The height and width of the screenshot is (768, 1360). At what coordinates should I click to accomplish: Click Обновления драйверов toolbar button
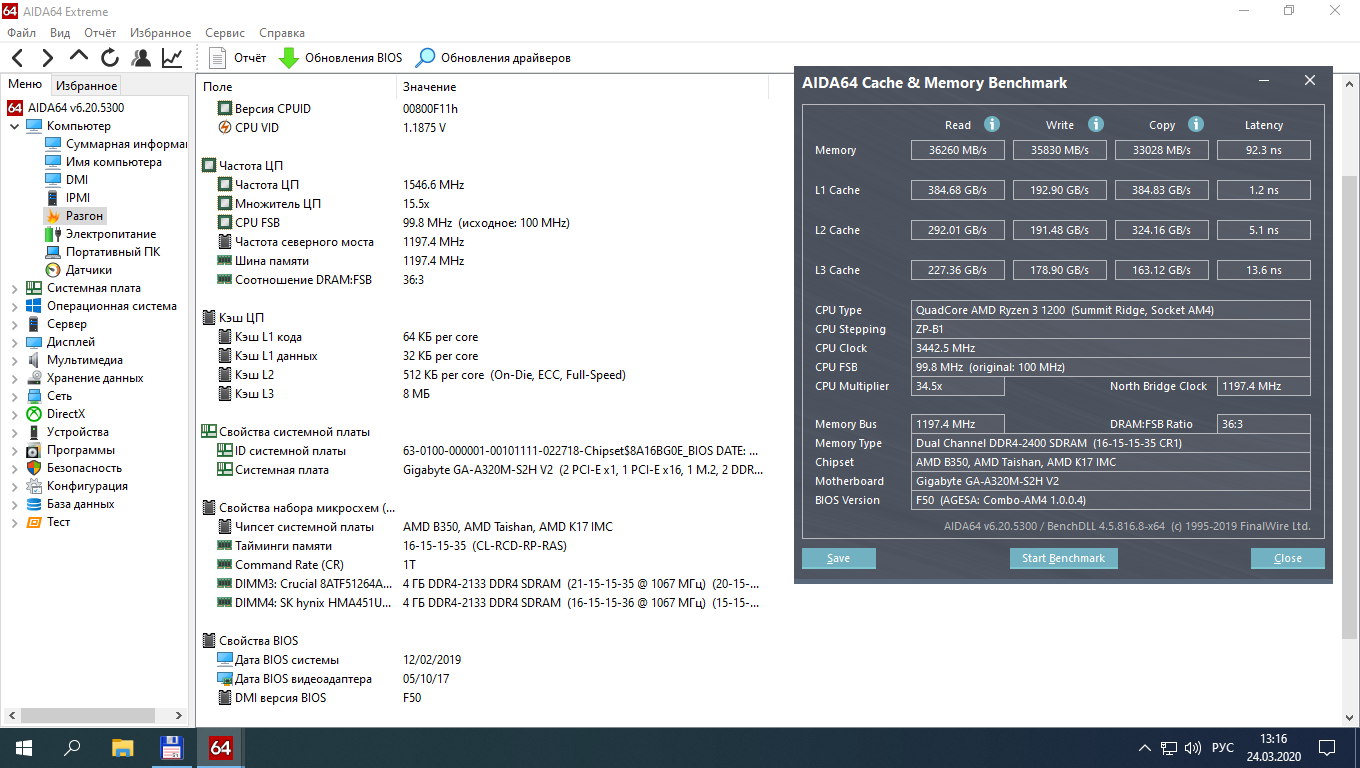493,58
